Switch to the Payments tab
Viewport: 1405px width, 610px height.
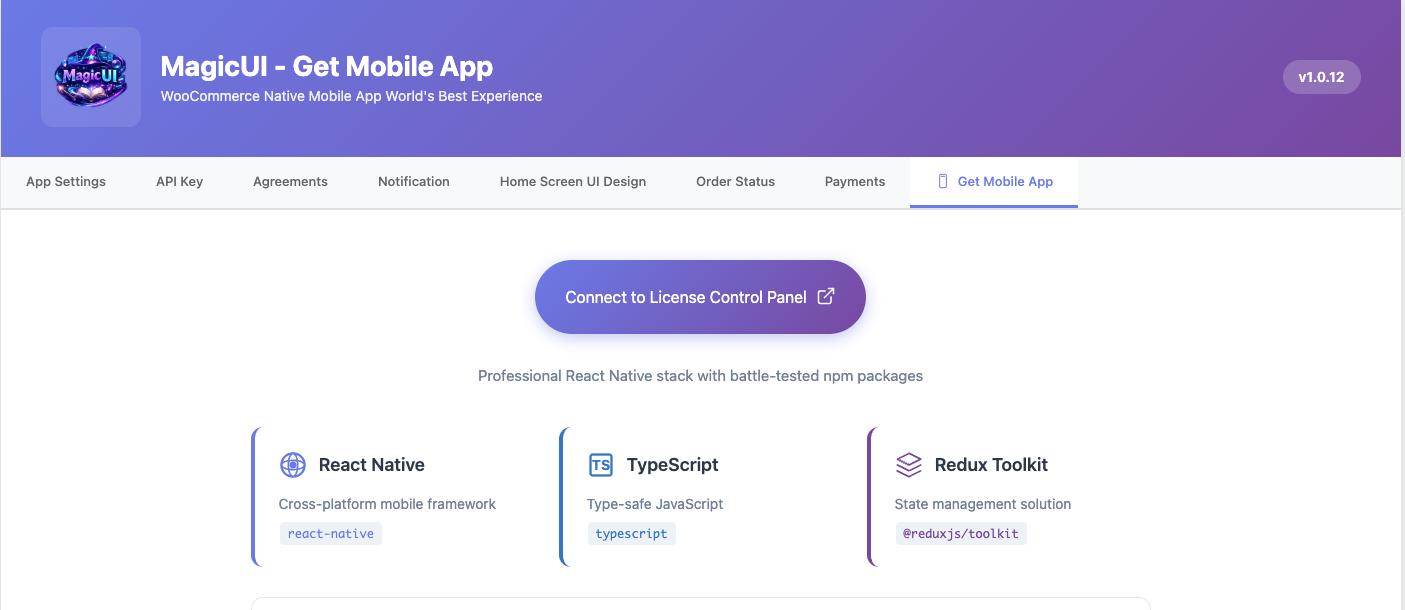pos(855,182)
